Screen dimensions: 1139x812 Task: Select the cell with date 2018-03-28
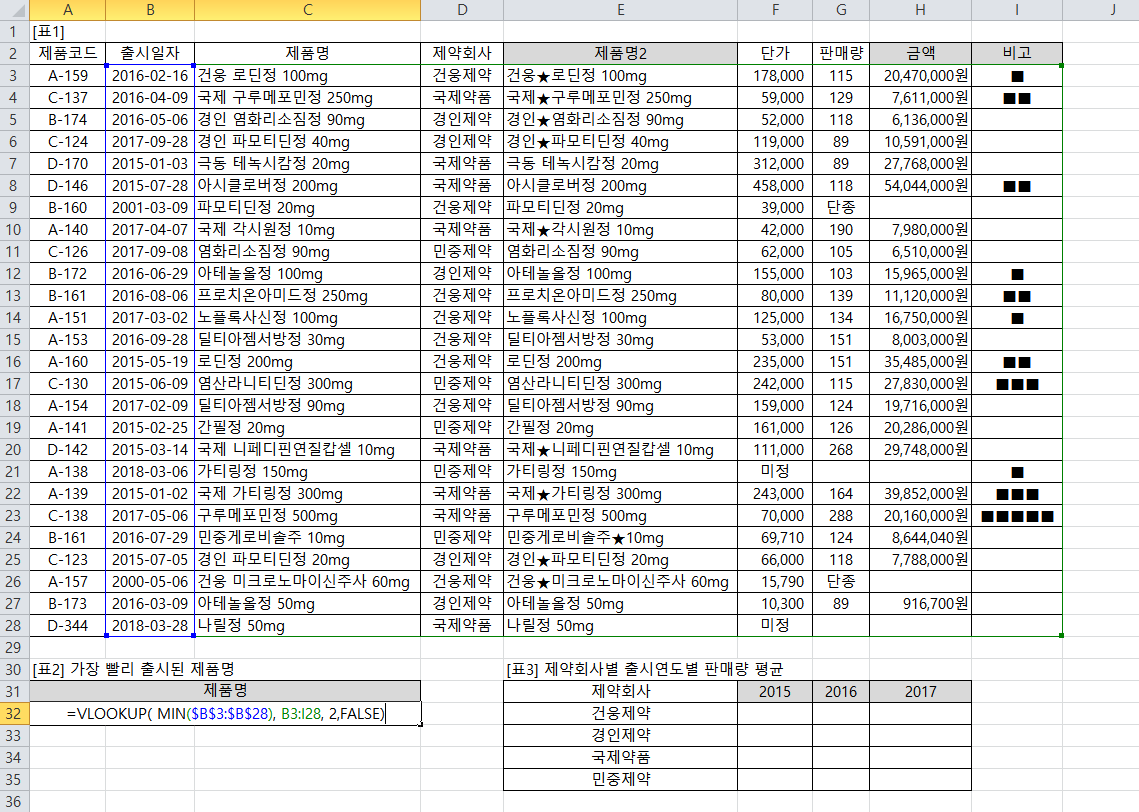tap(150, 626)
